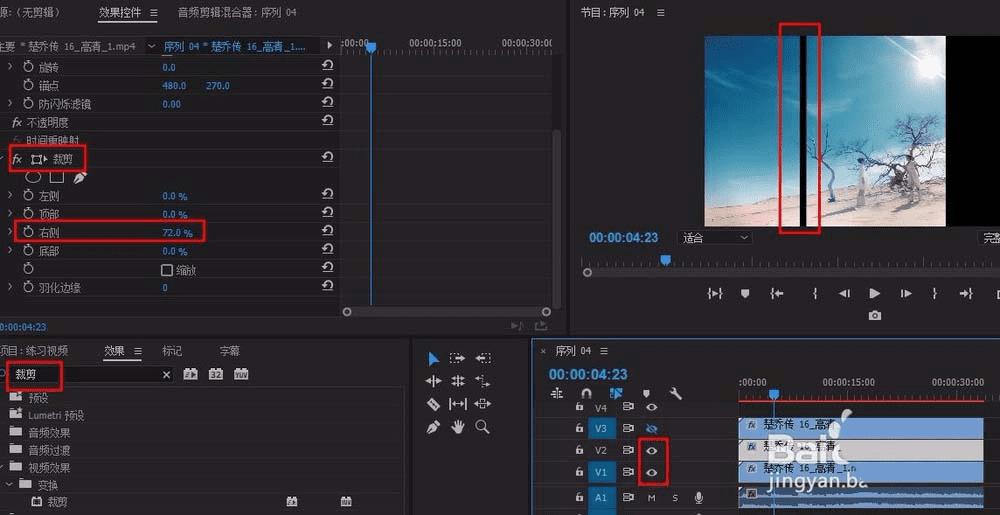Switch to the 标记 tab

point(172,351)
